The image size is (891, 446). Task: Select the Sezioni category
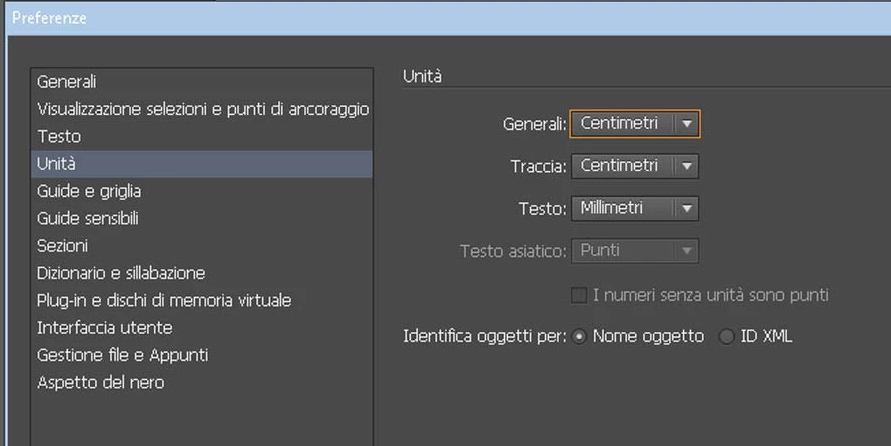coord(202,245)
